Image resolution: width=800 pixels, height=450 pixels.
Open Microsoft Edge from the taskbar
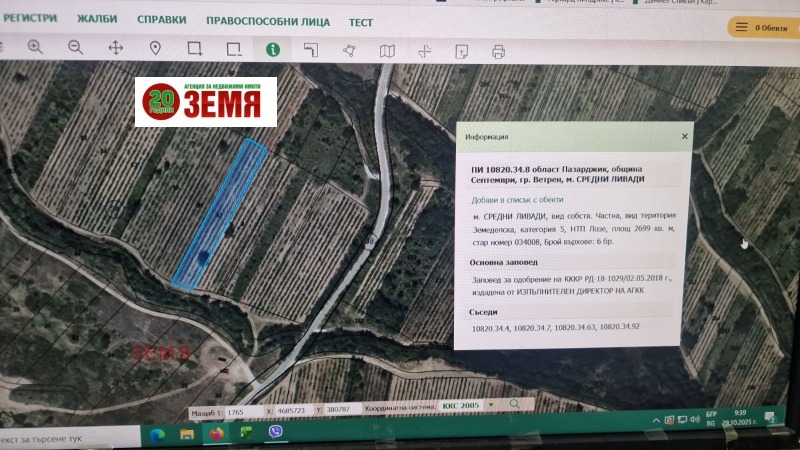tap(157, 435)
